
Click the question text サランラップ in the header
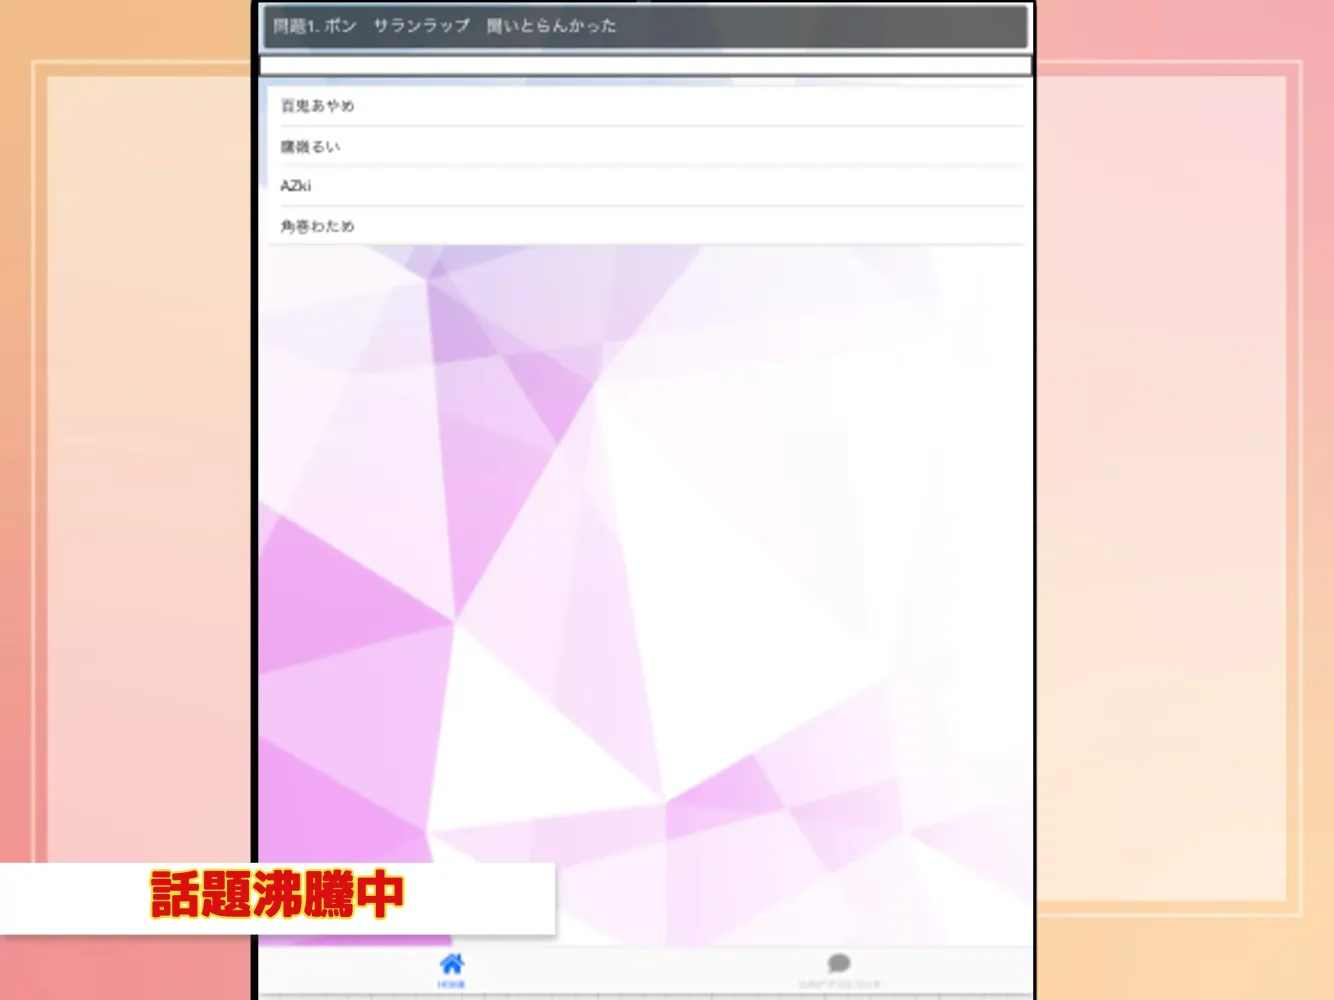pos(421,26)
